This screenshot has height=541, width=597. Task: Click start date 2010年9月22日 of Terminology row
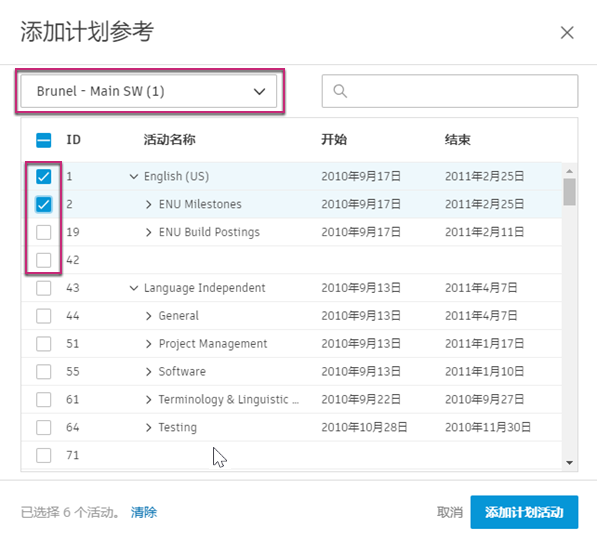pos(361,399)
